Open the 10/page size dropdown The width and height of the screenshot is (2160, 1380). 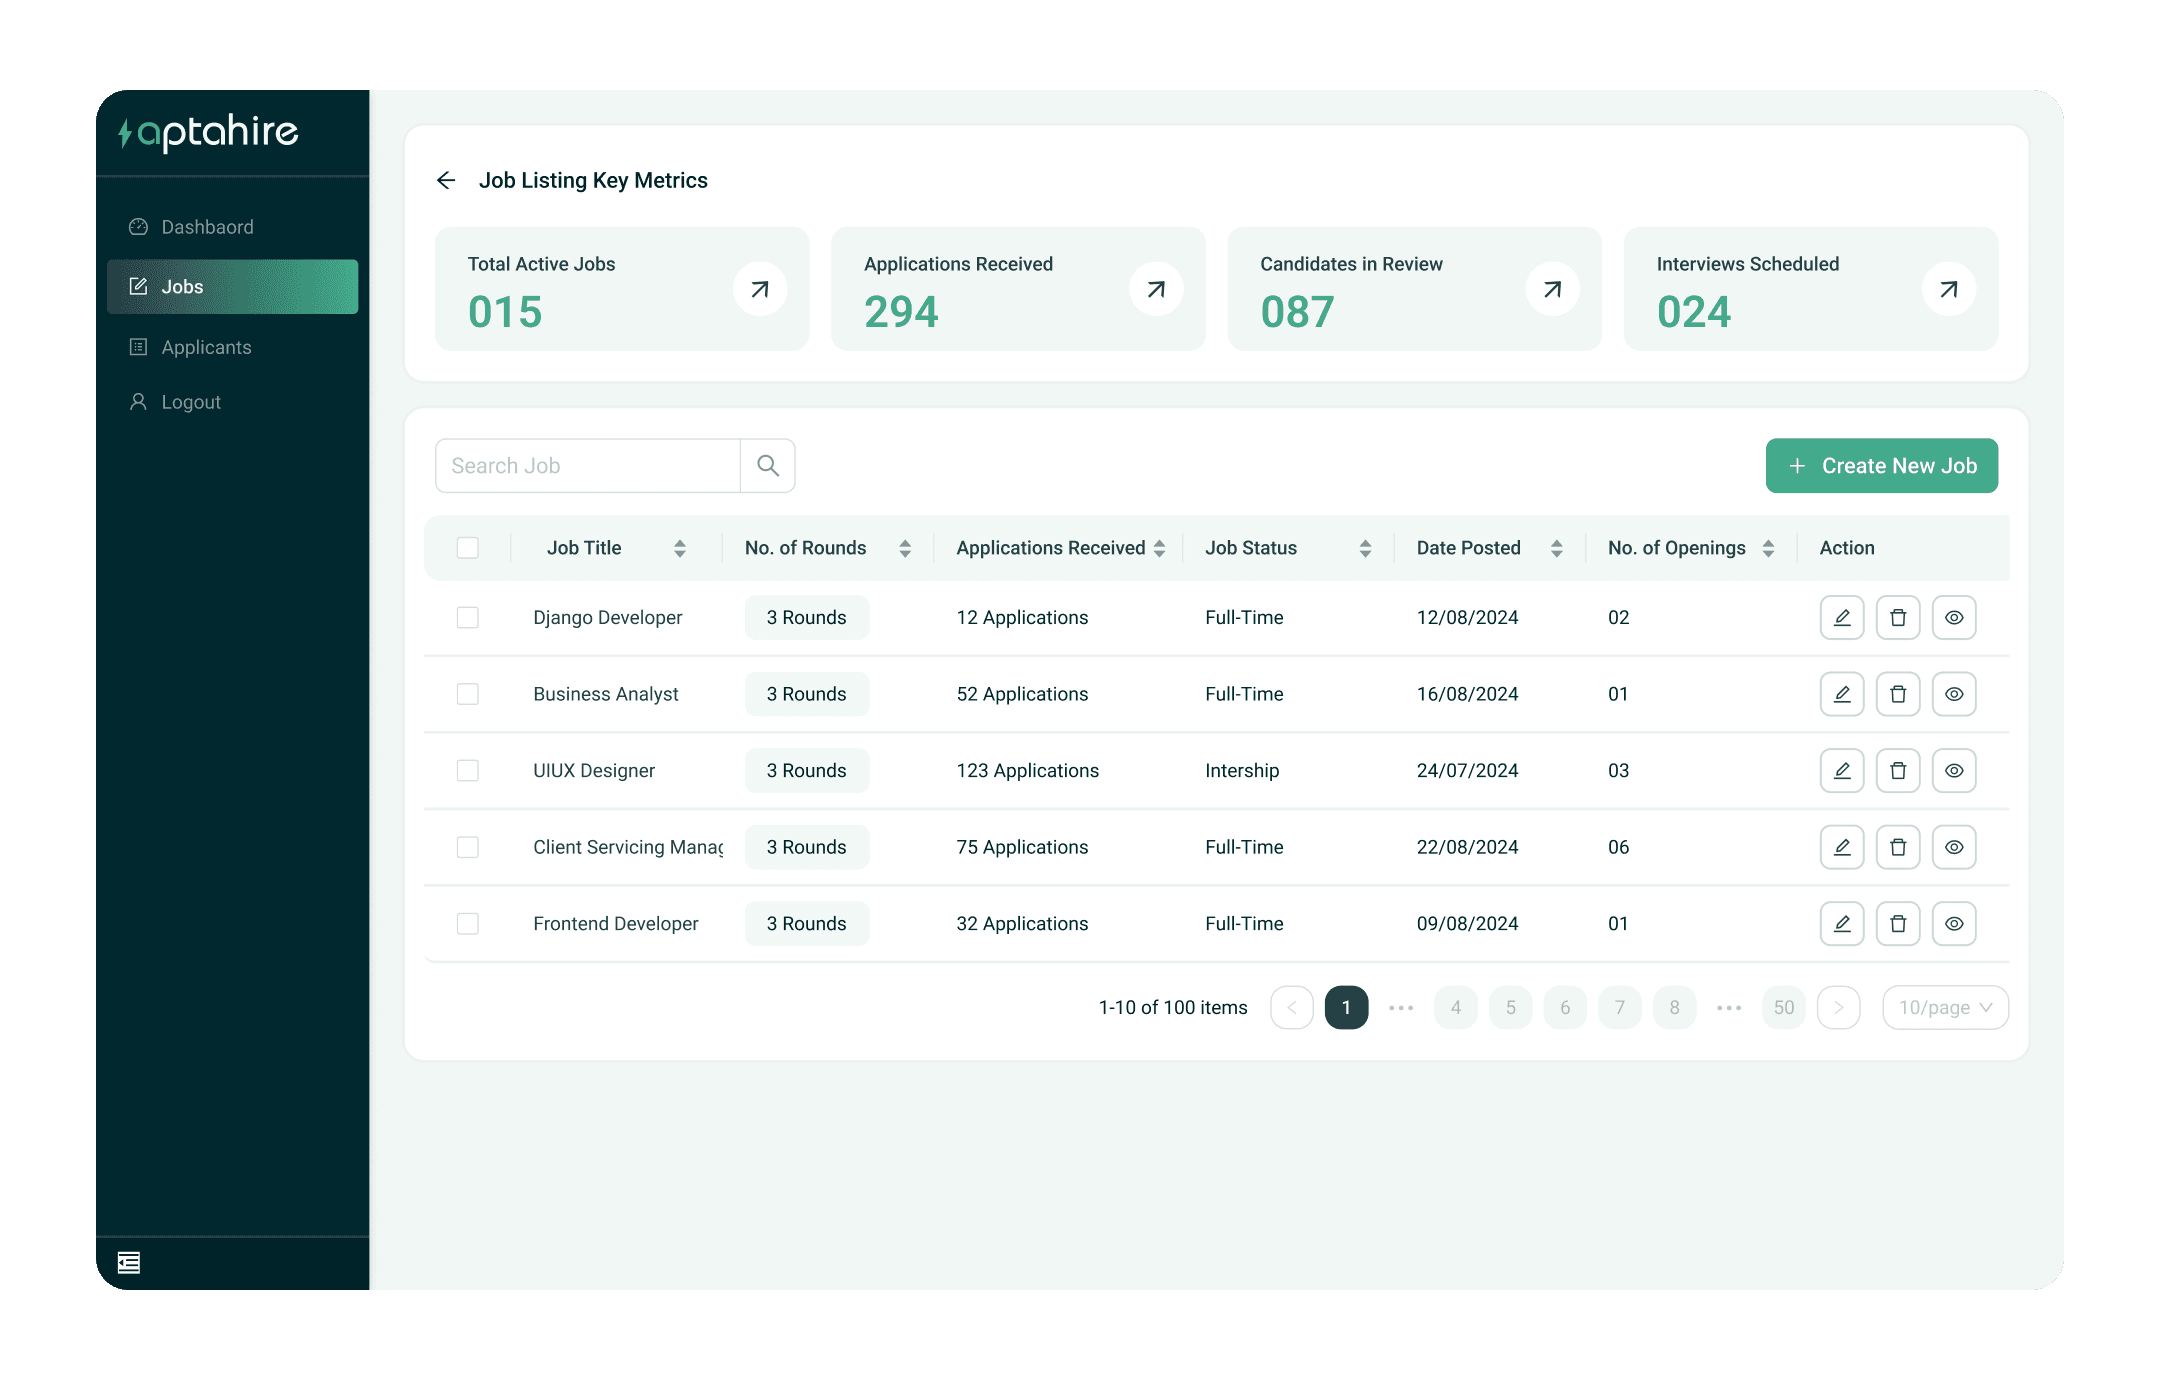[x=1945, y=1008]
